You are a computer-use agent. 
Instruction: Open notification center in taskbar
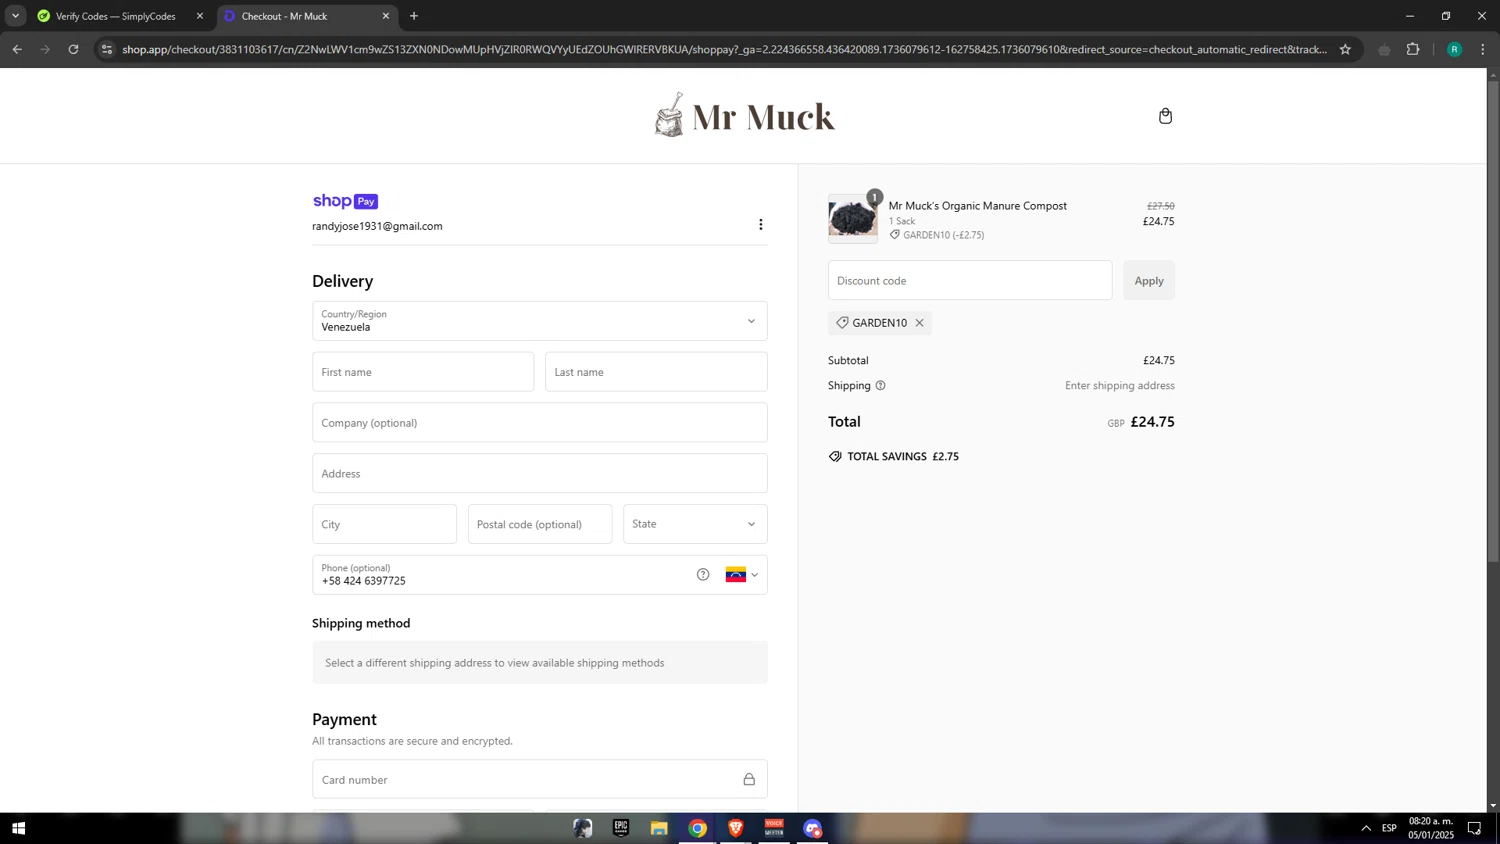coord(1474,828)
